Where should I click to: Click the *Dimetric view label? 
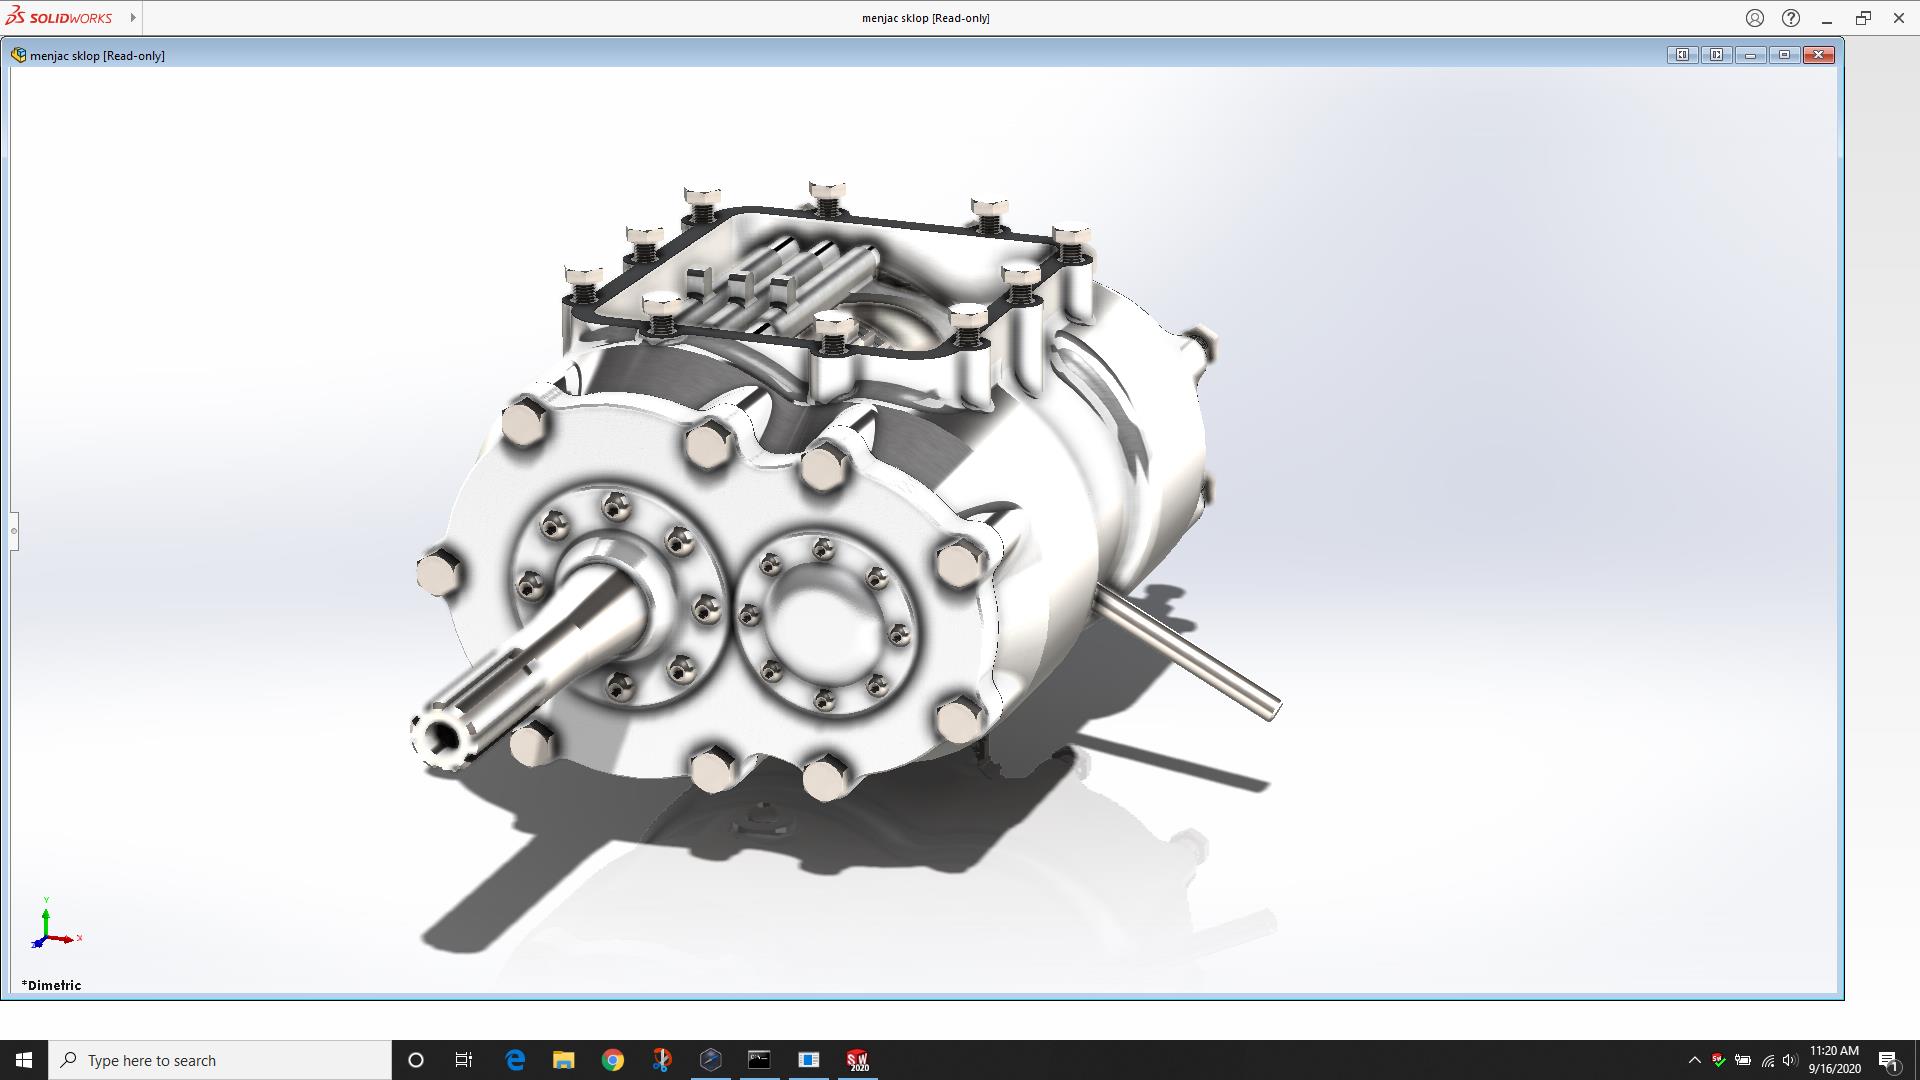[x=52, y=985]
